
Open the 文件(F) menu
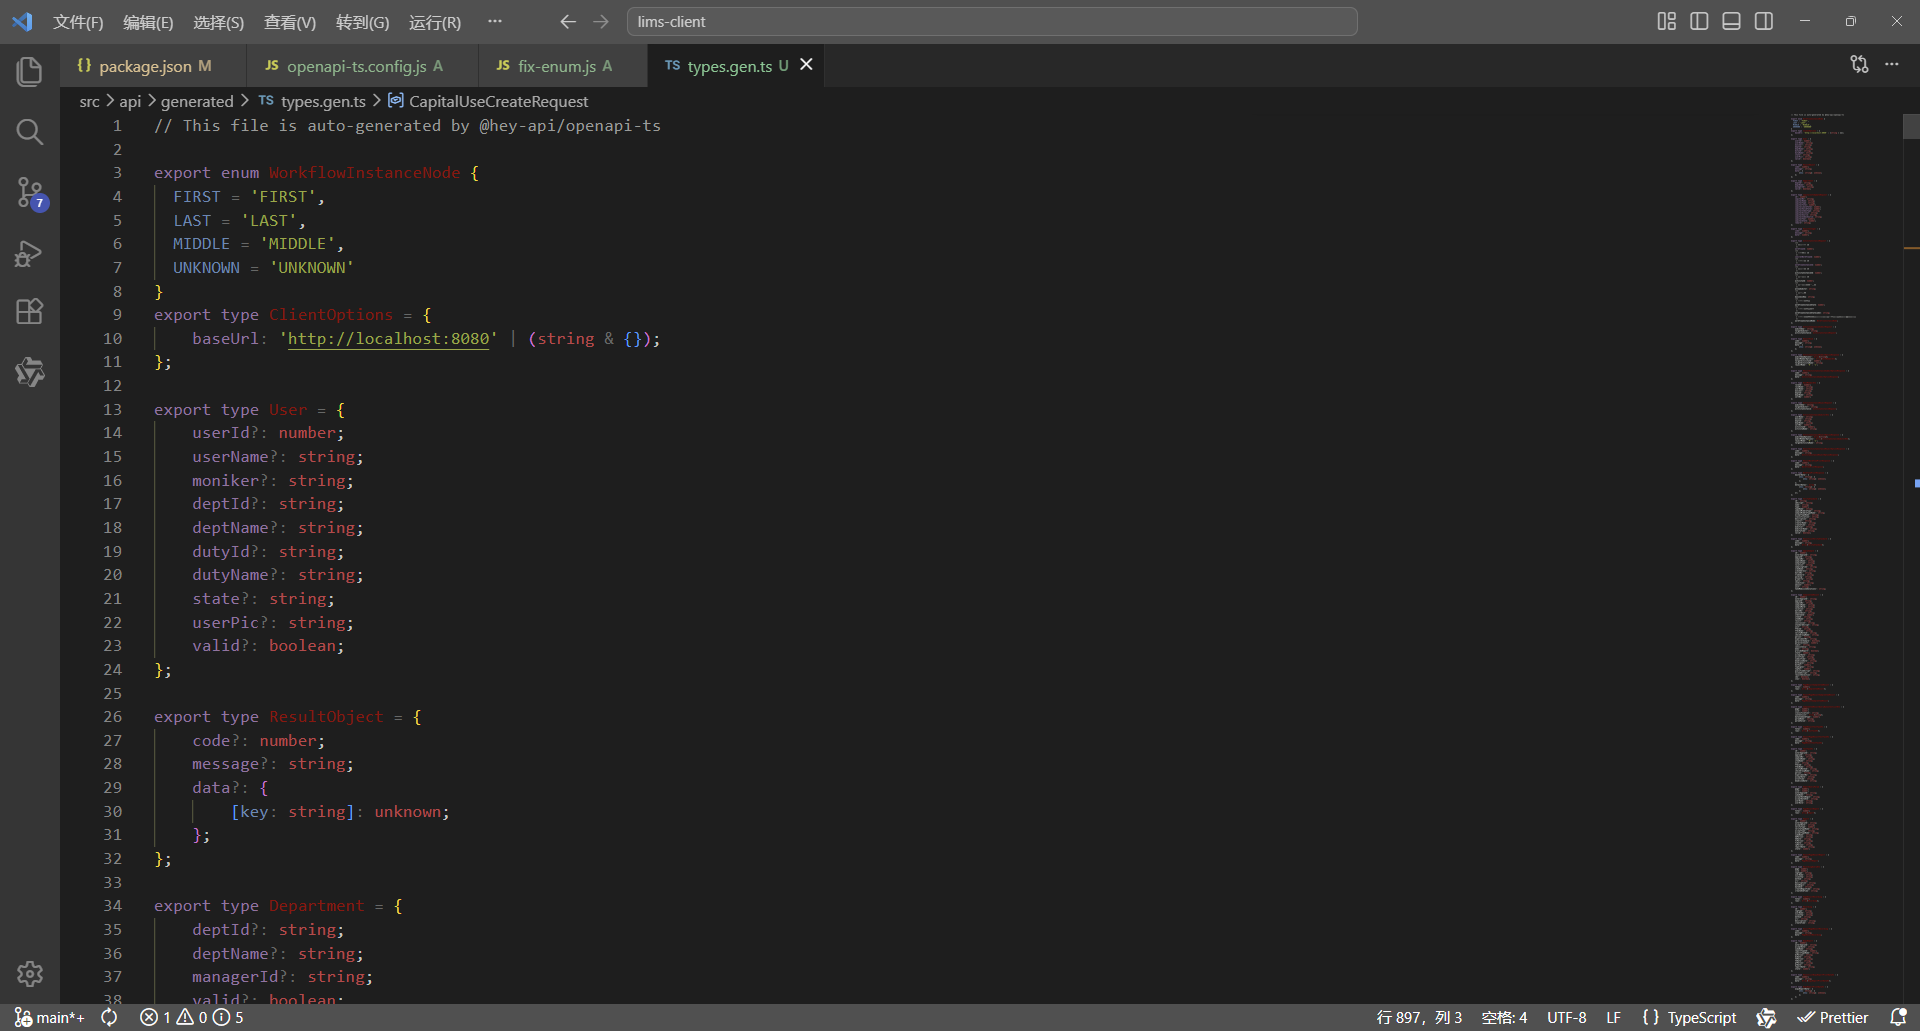tap(78, 22)
